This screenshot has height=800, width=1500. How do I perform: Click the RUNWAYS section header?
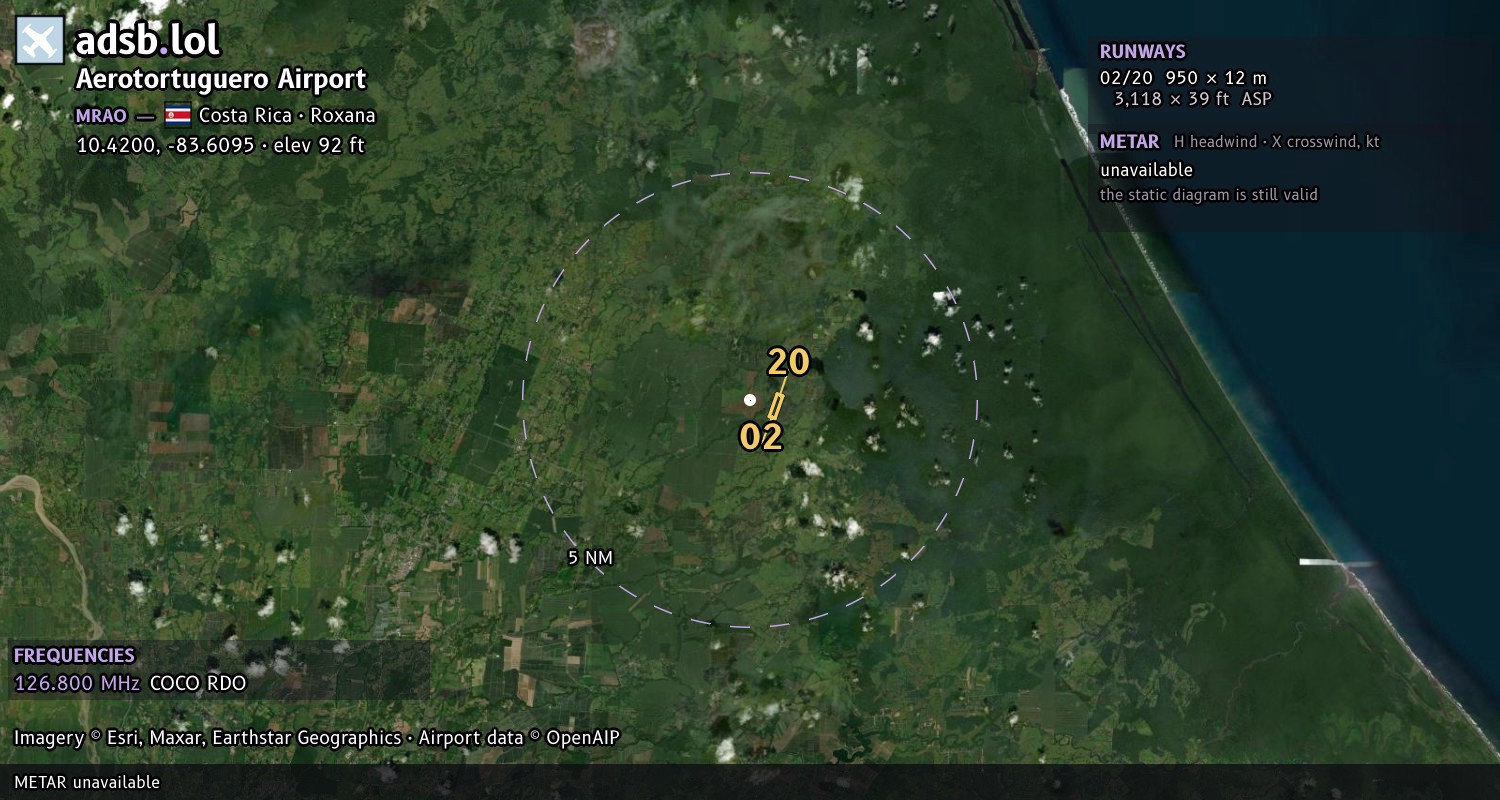[x=1143, y=52]
